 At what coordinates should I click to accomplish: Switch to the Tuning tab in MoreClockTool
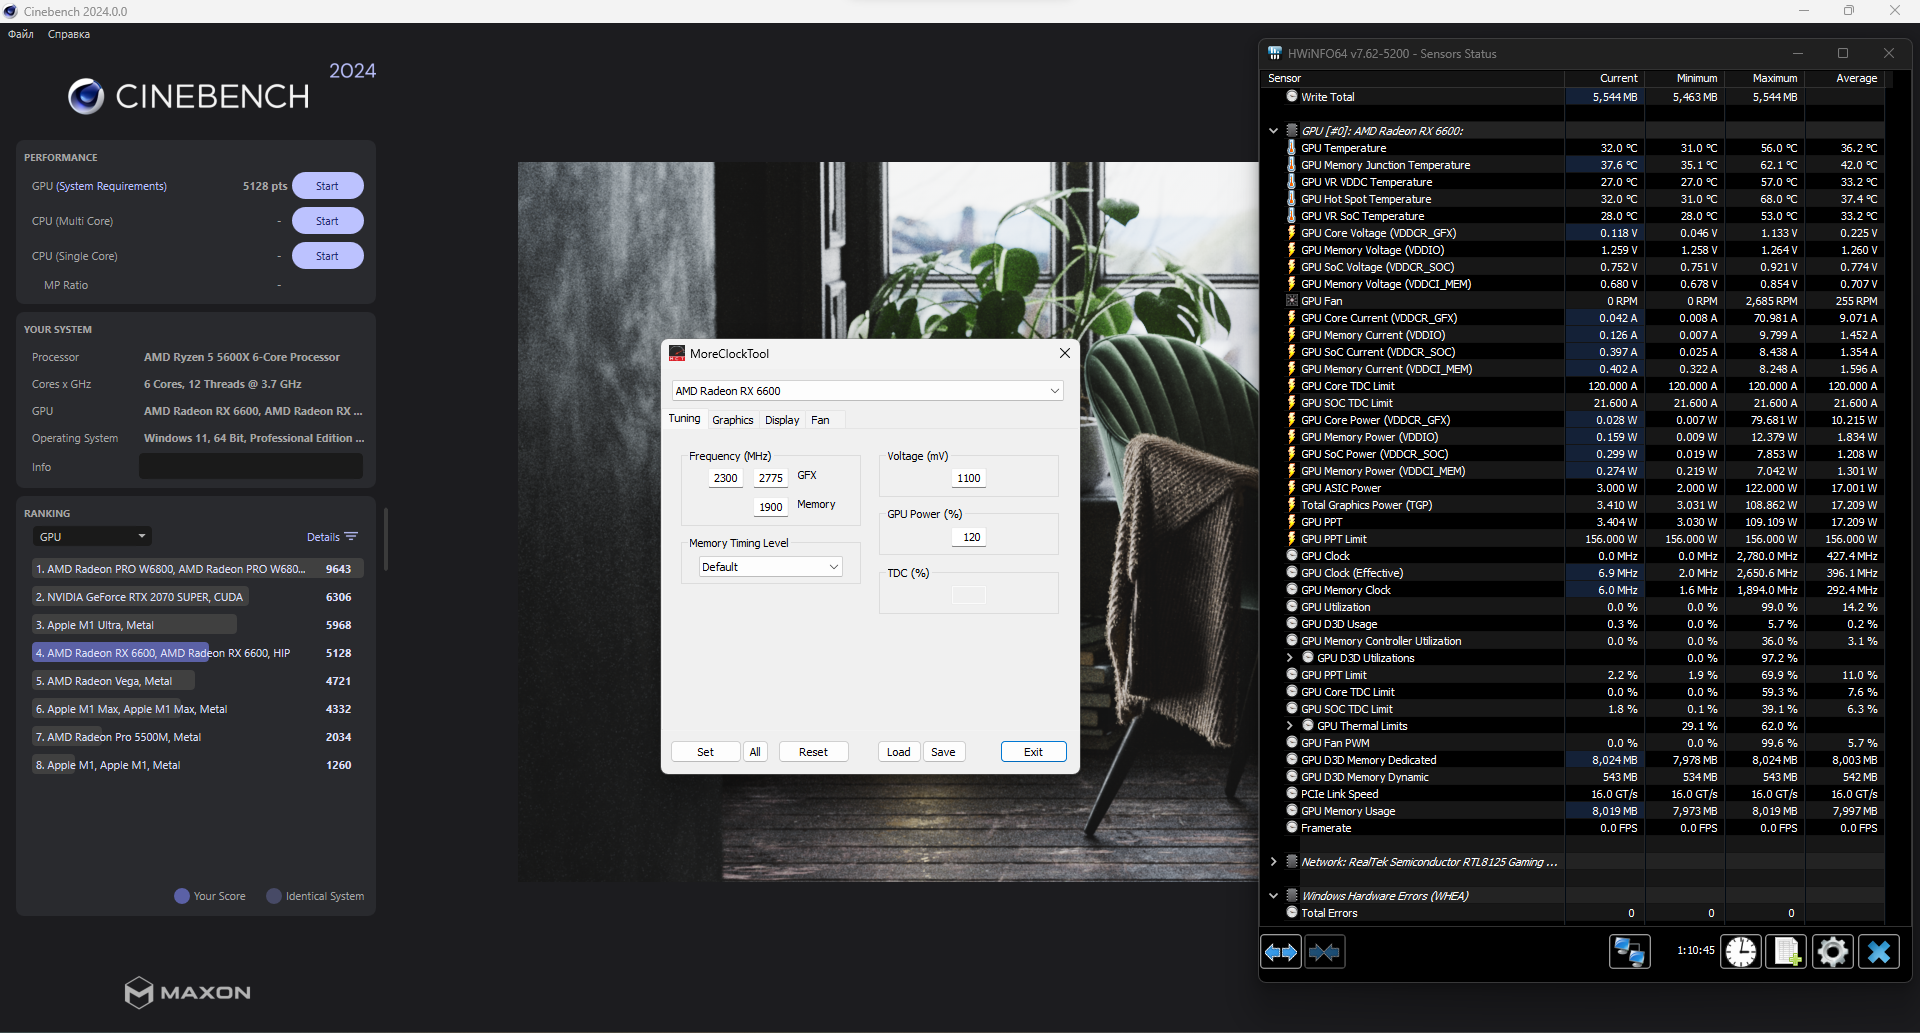click(x=685, y=419)
